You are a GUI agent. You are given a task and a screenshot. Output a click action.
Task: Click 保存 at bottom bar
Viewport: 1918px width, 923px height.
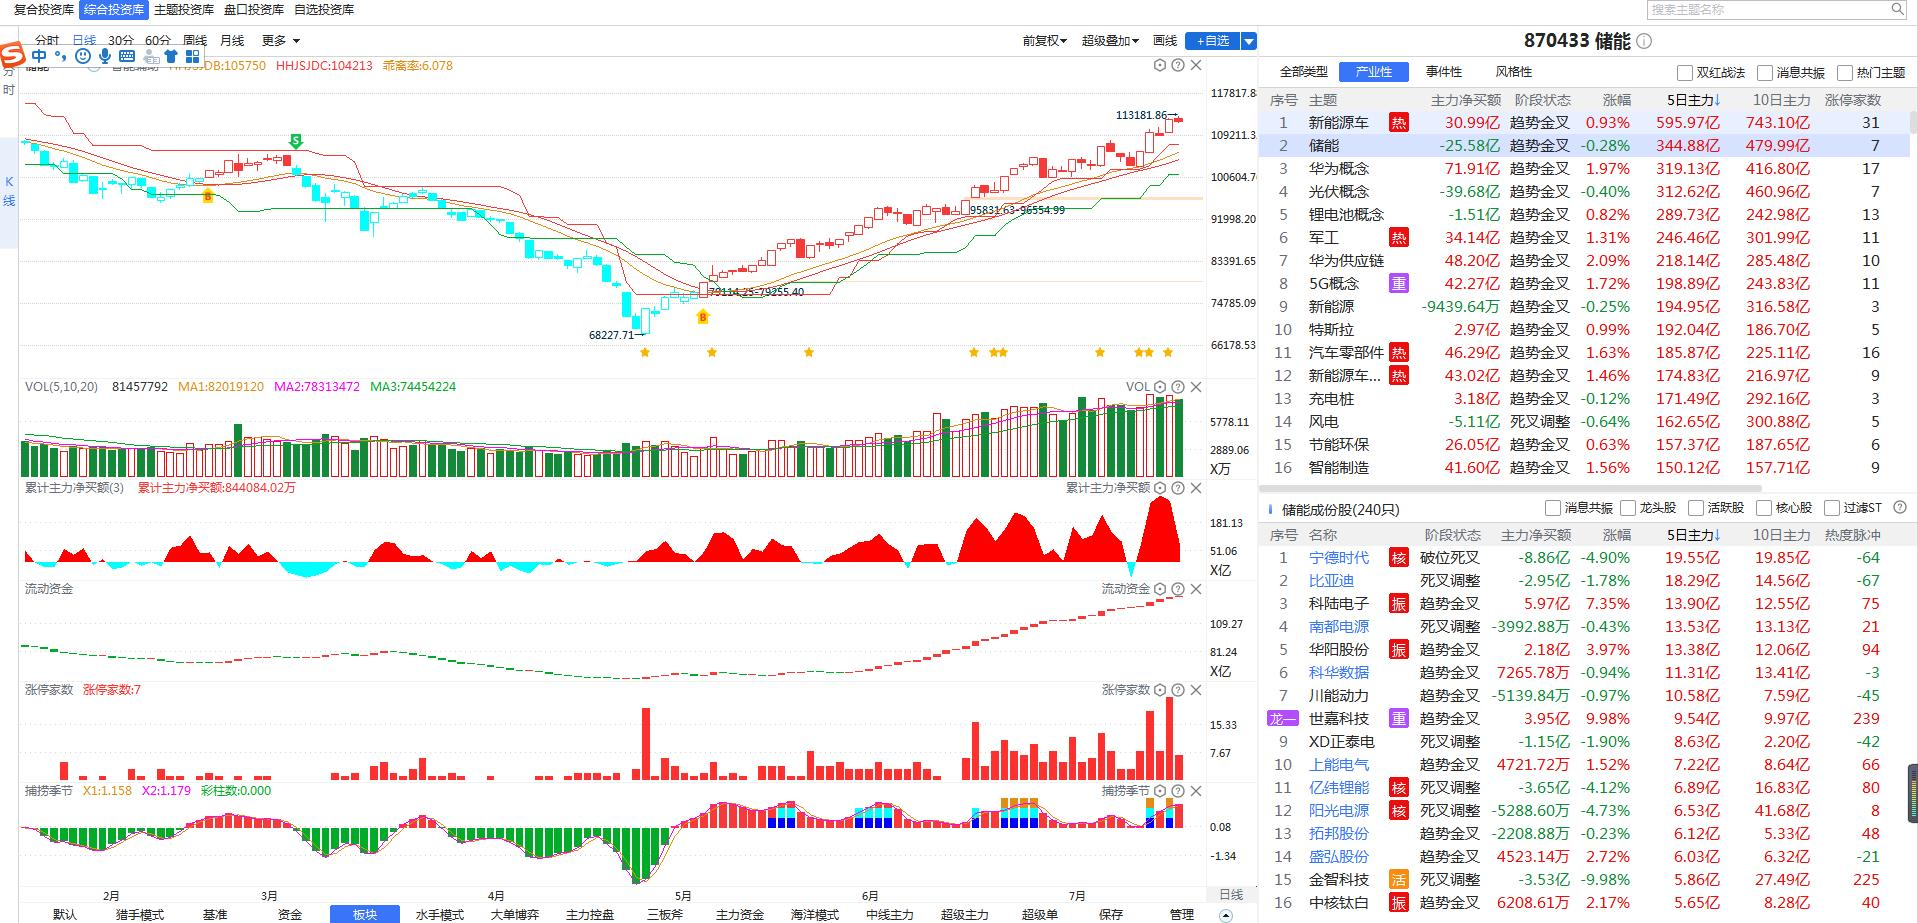(1110, 914)
